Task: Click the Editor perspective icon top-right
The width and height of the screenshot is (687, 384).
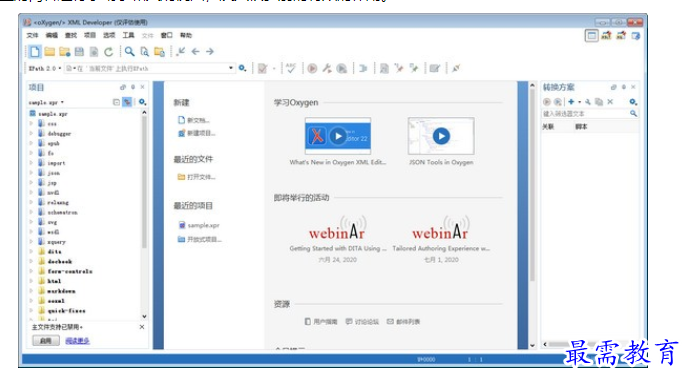Action: tap(591, 36)
